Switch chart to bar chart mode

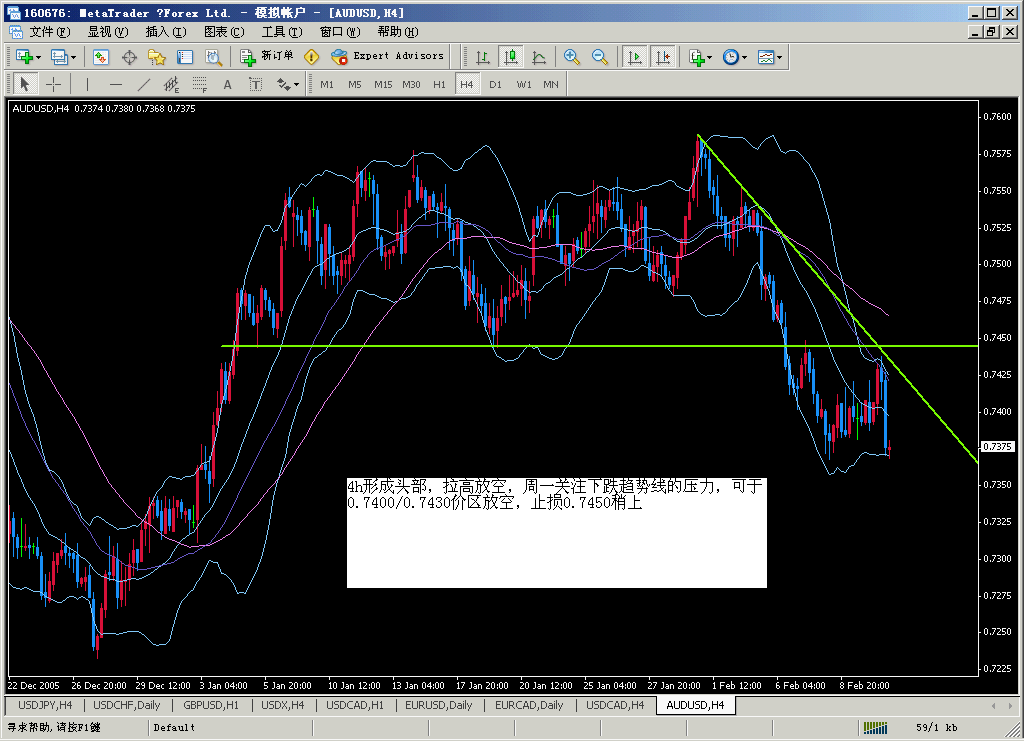coord(483,57)
